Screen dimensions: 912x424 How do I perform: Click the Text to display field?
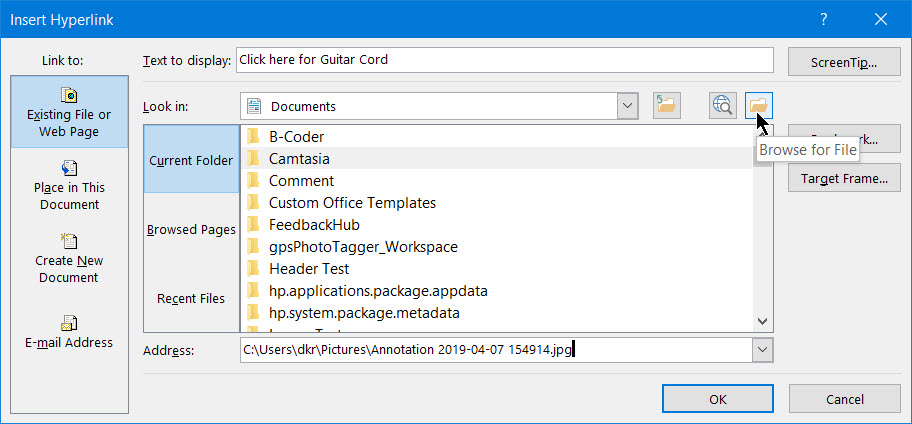(505, 60)
